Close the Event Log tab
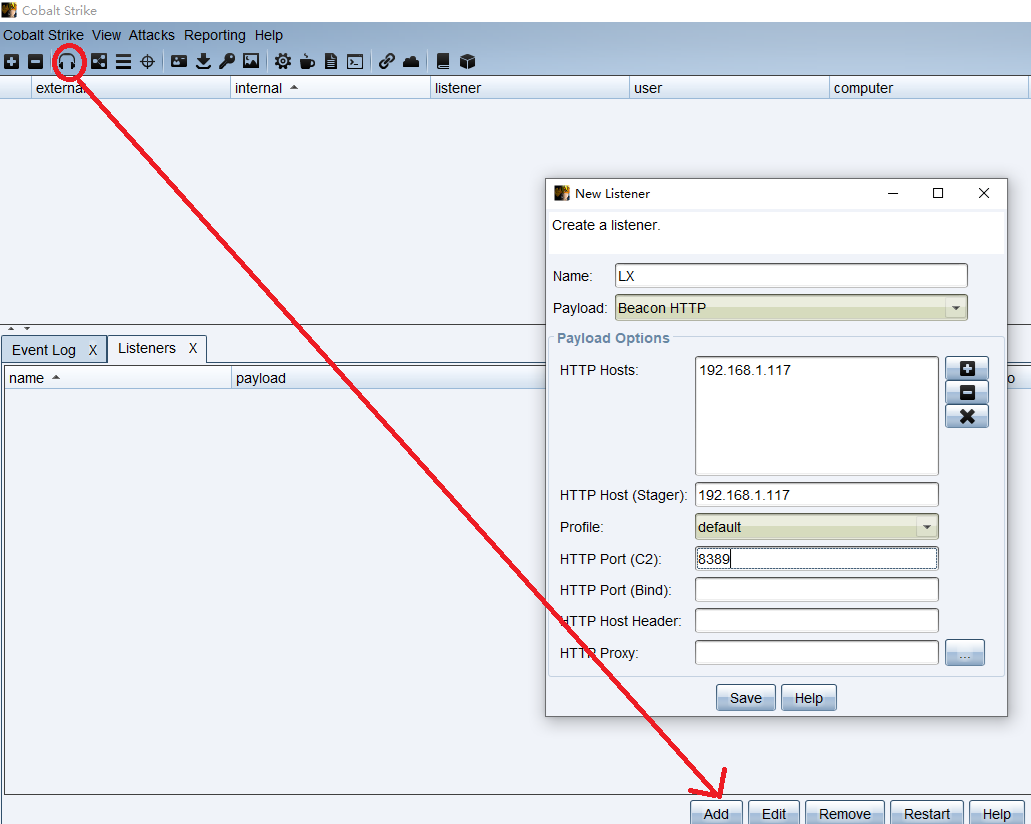 (x=93, y=351)
